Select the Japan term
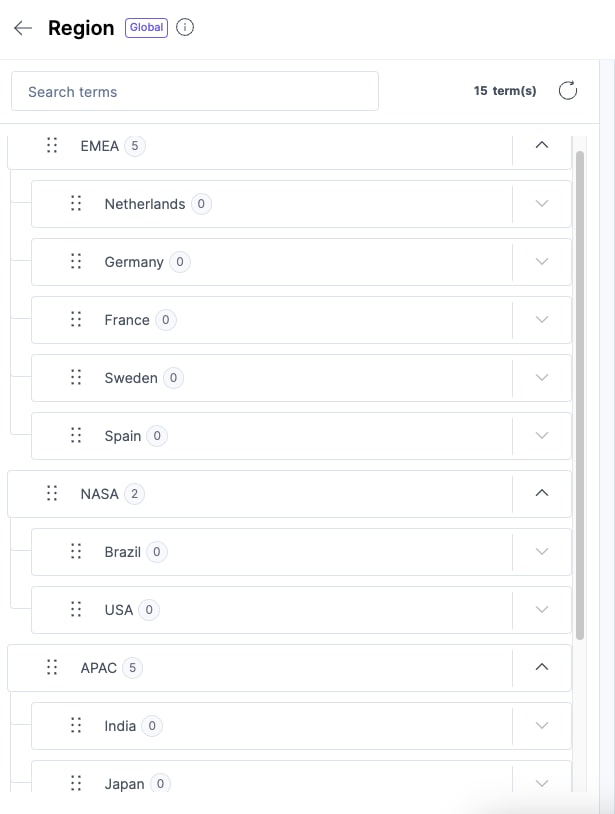Image resolution: width=615 pixels, height=814 pixels. click(124, 784)
